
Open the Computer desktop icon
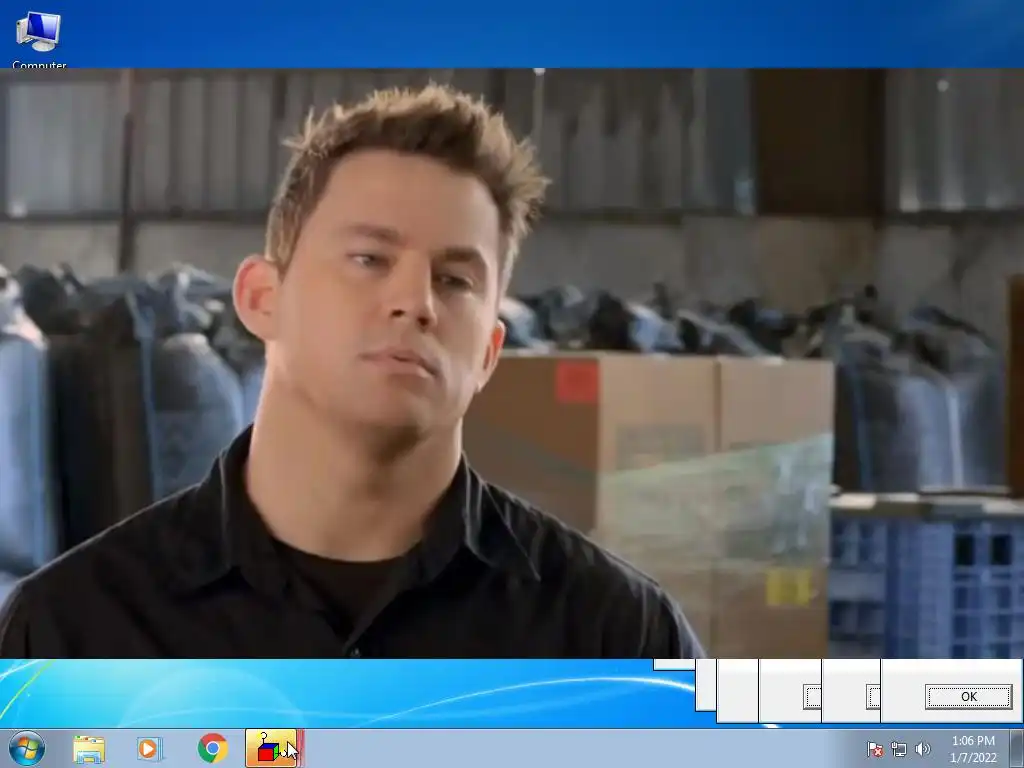click(39, 38)
